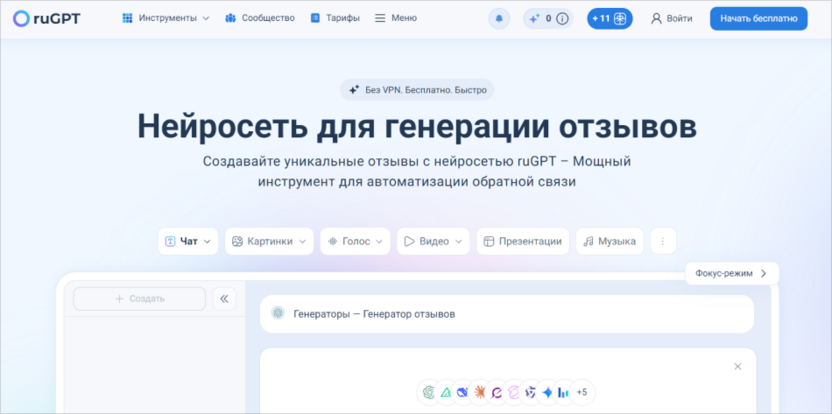Switch to the Презентации tab
832x414 pixels.
(x=523, y=242)
